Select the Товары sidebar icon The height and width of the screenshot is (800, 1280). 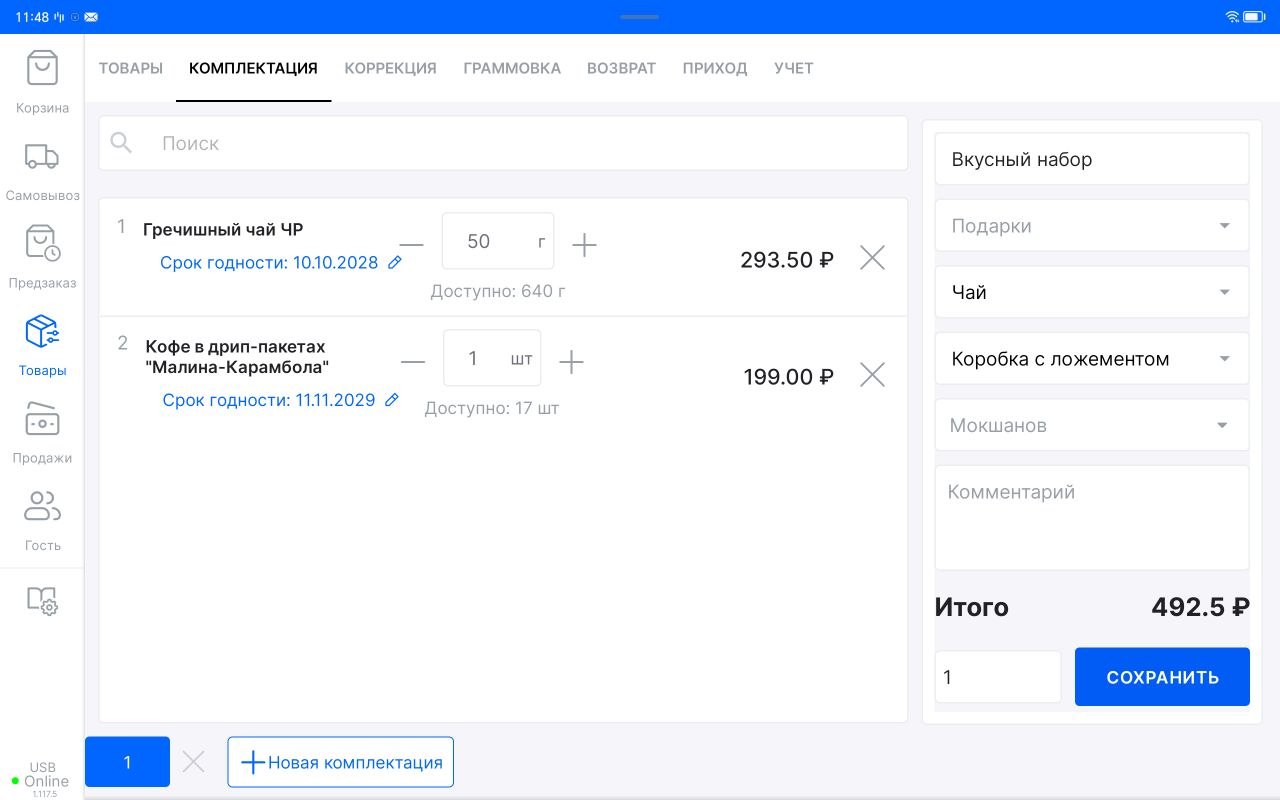41,343
